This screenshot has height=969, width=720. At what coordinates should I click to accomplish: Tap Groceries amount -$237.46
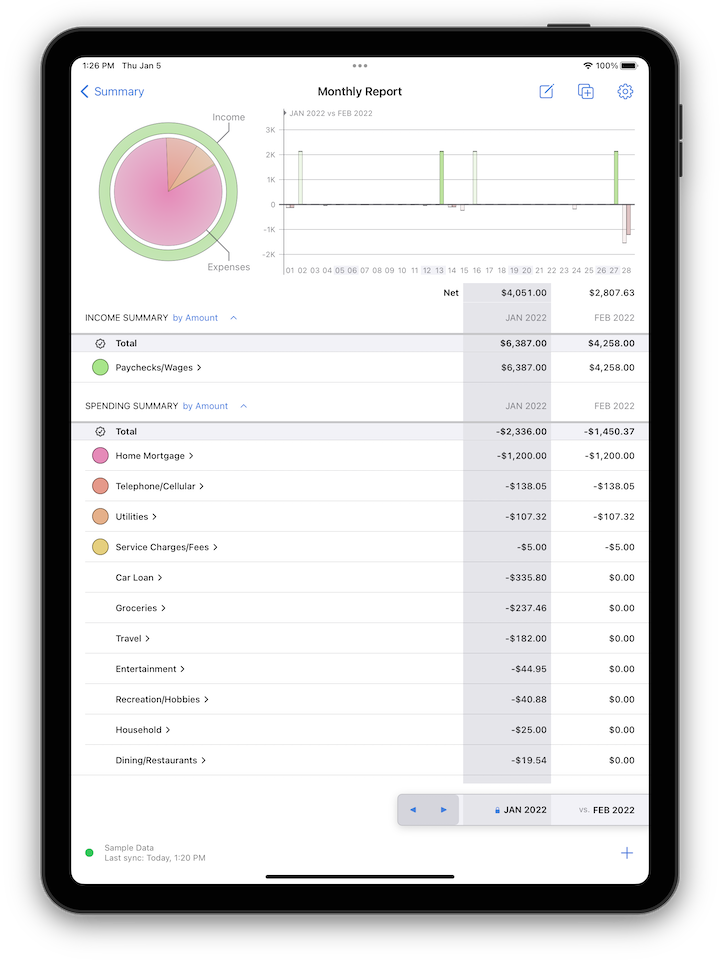click(526, 608)
